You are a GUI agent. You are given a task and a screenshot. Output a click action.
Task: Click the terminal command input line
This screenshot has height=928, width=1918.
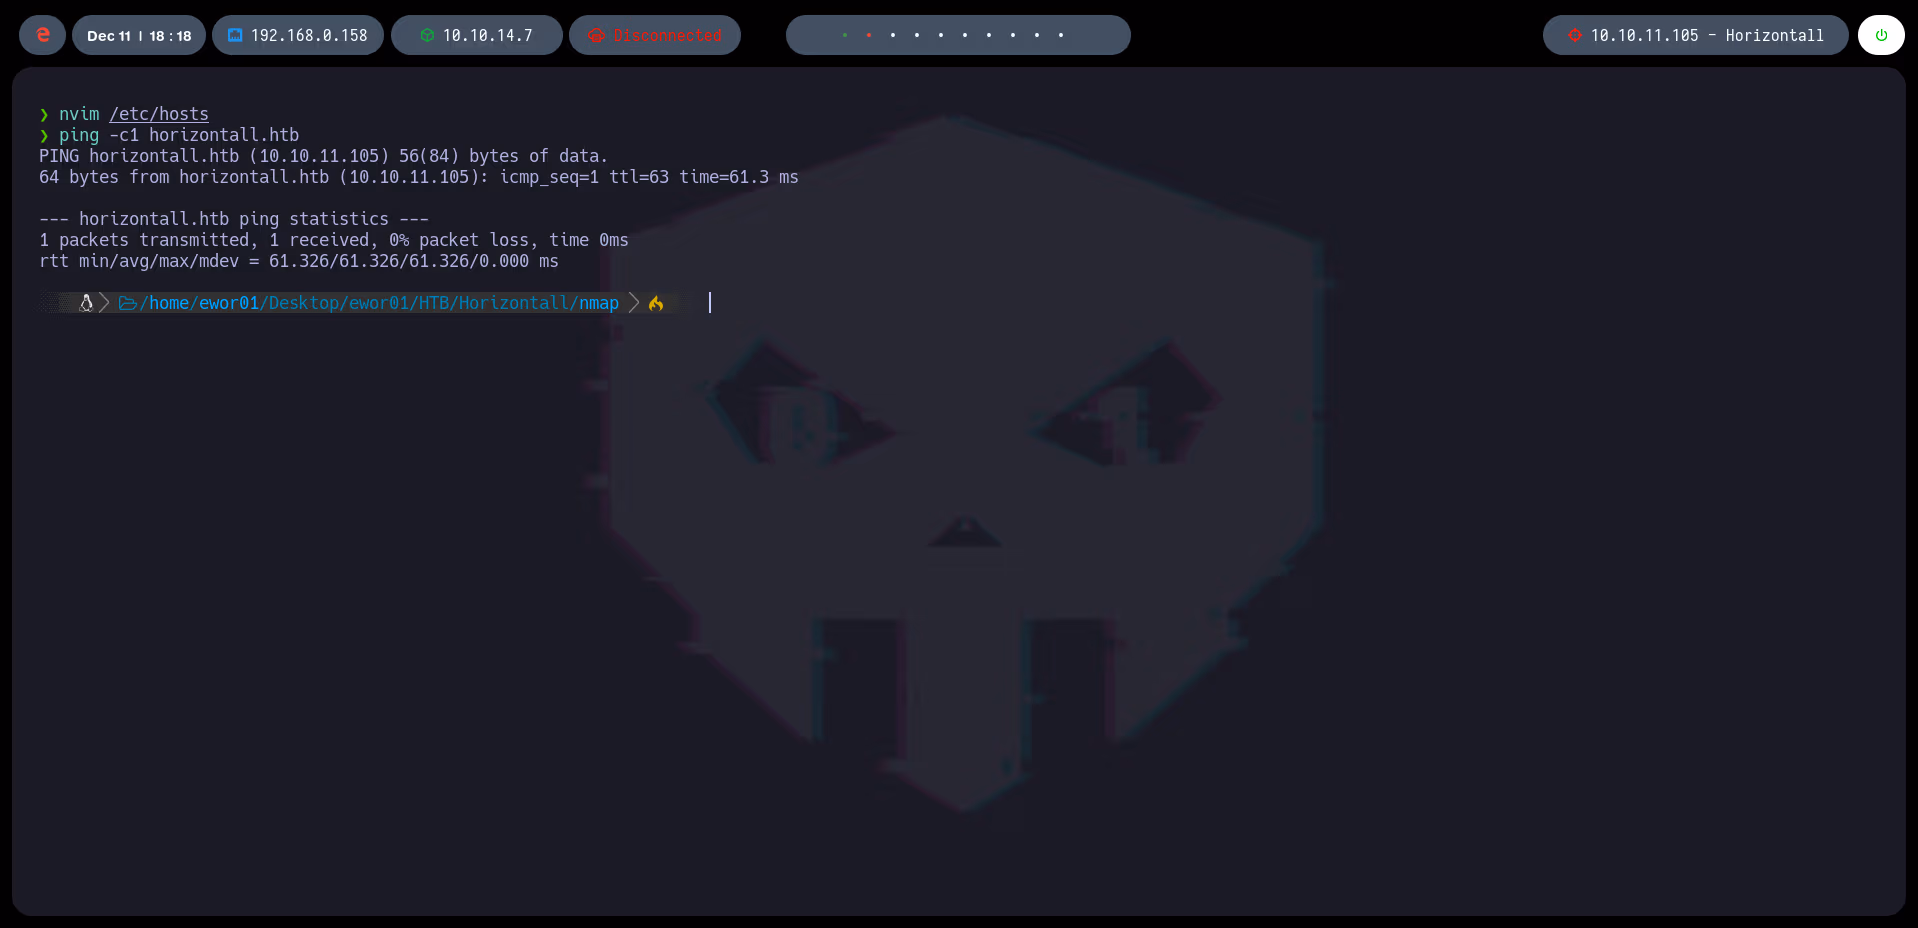click(710, 303)
